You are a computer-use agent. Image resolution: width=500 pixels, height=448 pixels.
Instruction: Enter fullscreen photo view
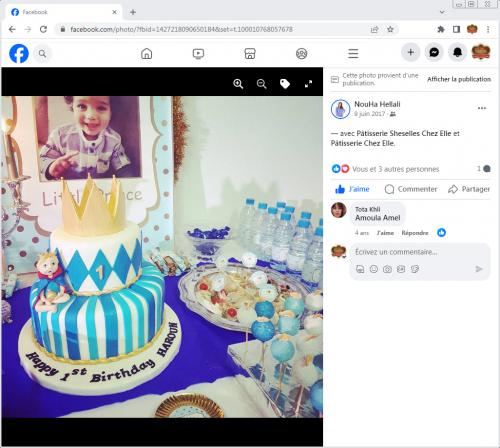(x=308, y=84)
